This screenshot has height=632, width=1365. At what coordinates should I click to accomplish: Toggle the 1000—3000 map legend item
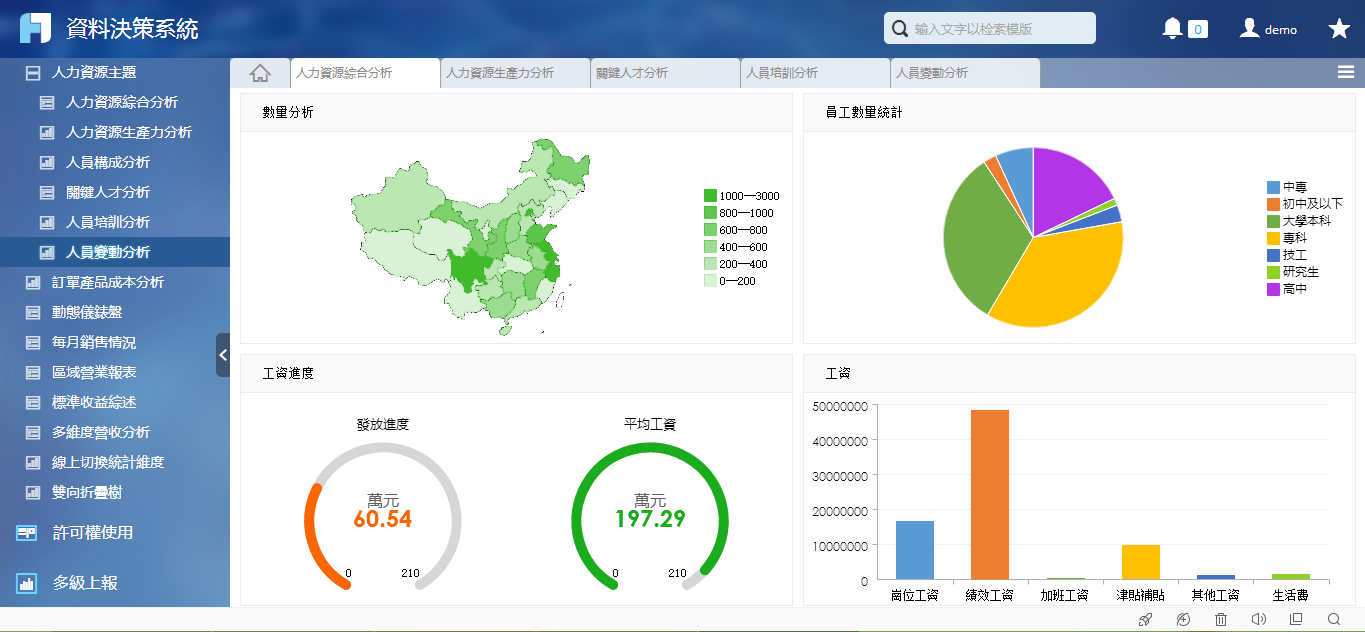click(711, 196)
